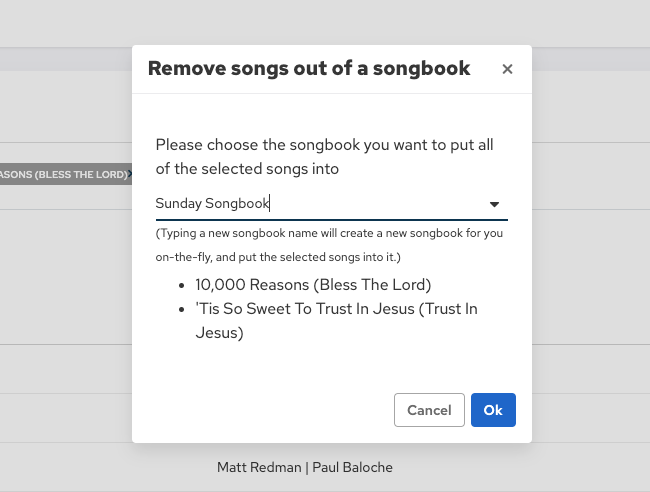
Task: Click the empty footer area left of Cancel
Action: [x=260, y=410]
